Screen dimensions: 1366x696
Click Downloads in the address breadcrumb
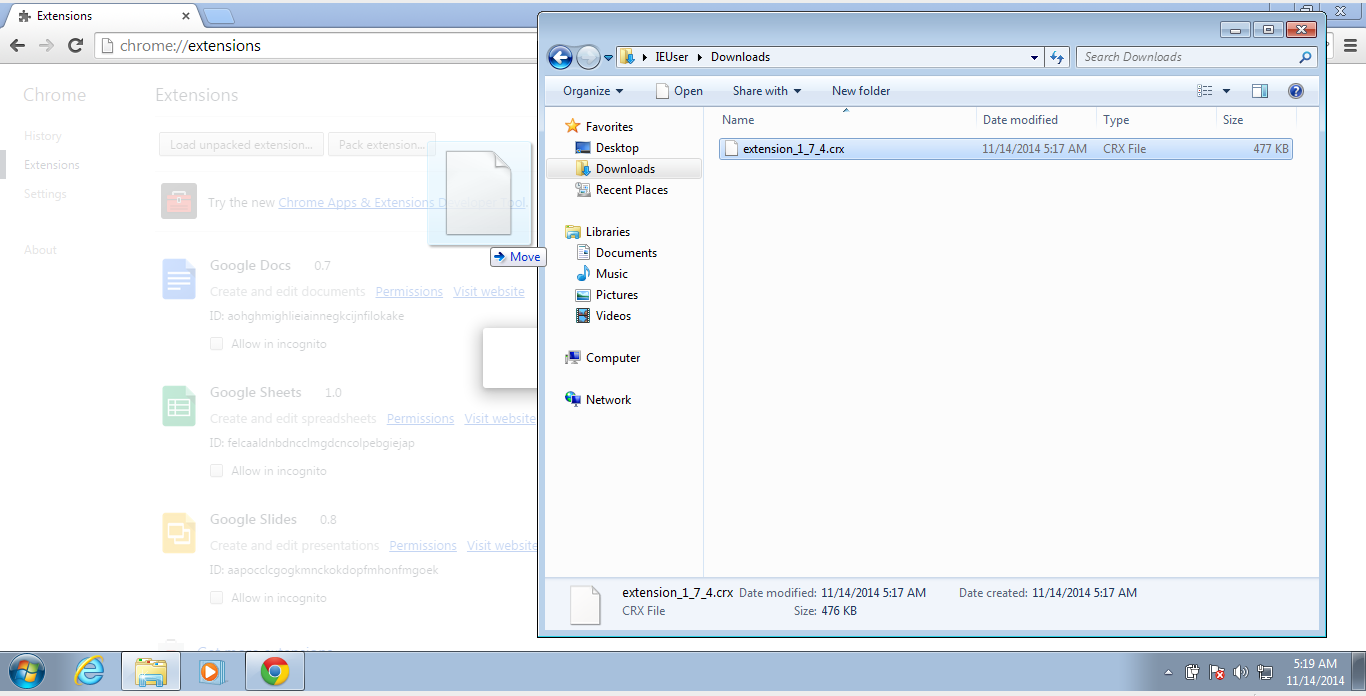740,57
